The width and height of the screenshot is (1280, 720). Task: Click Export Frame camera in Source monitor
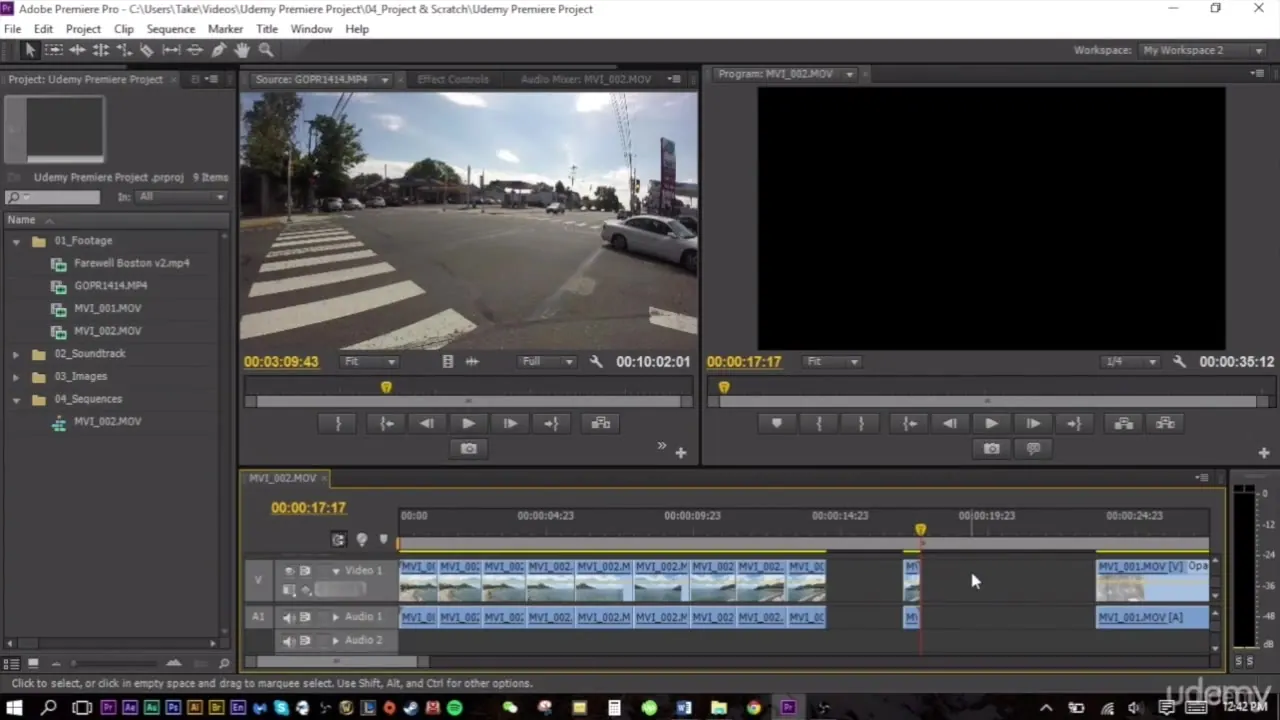[x=468, y=449]
